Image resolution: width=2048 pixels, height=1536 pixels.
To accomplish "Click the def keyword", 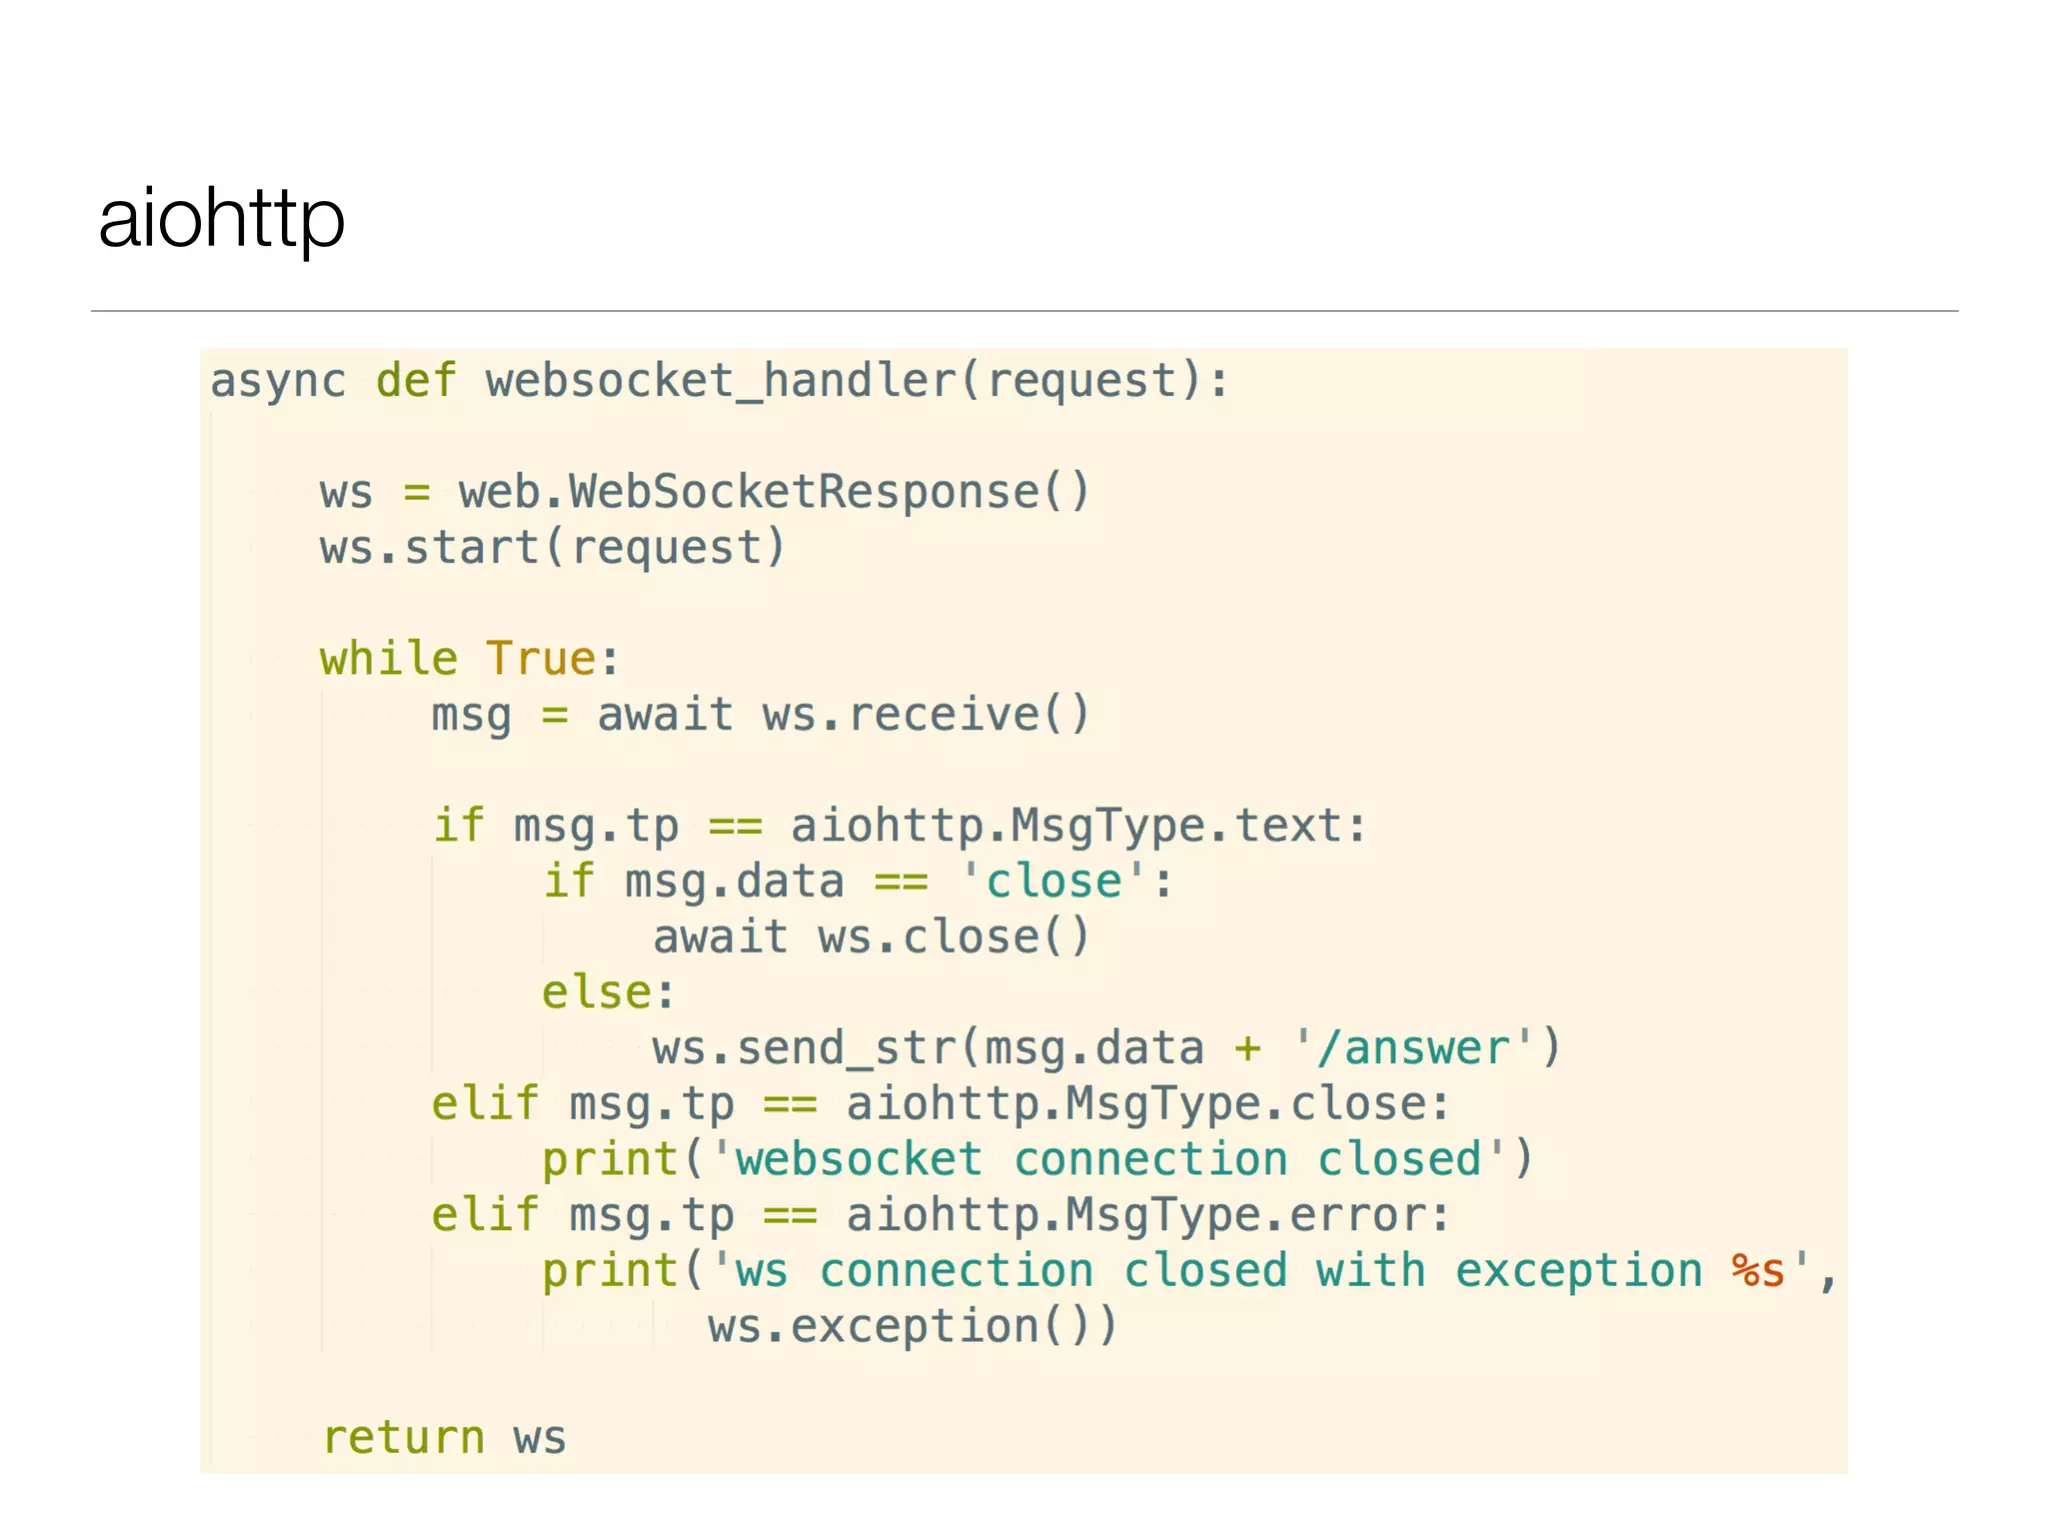I will click(415, 381).
